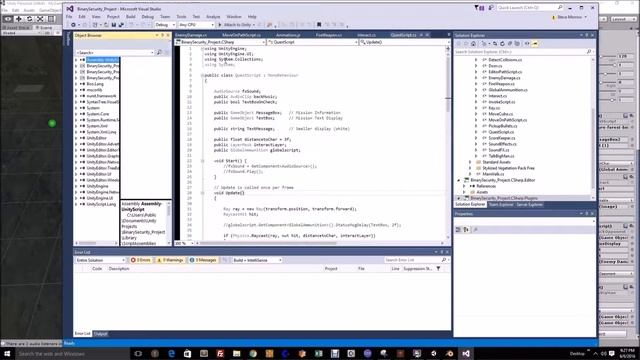Screen dimensions: 640x360
Task: Click the Task View taskbar icon
Action: [x=138, y=353]
